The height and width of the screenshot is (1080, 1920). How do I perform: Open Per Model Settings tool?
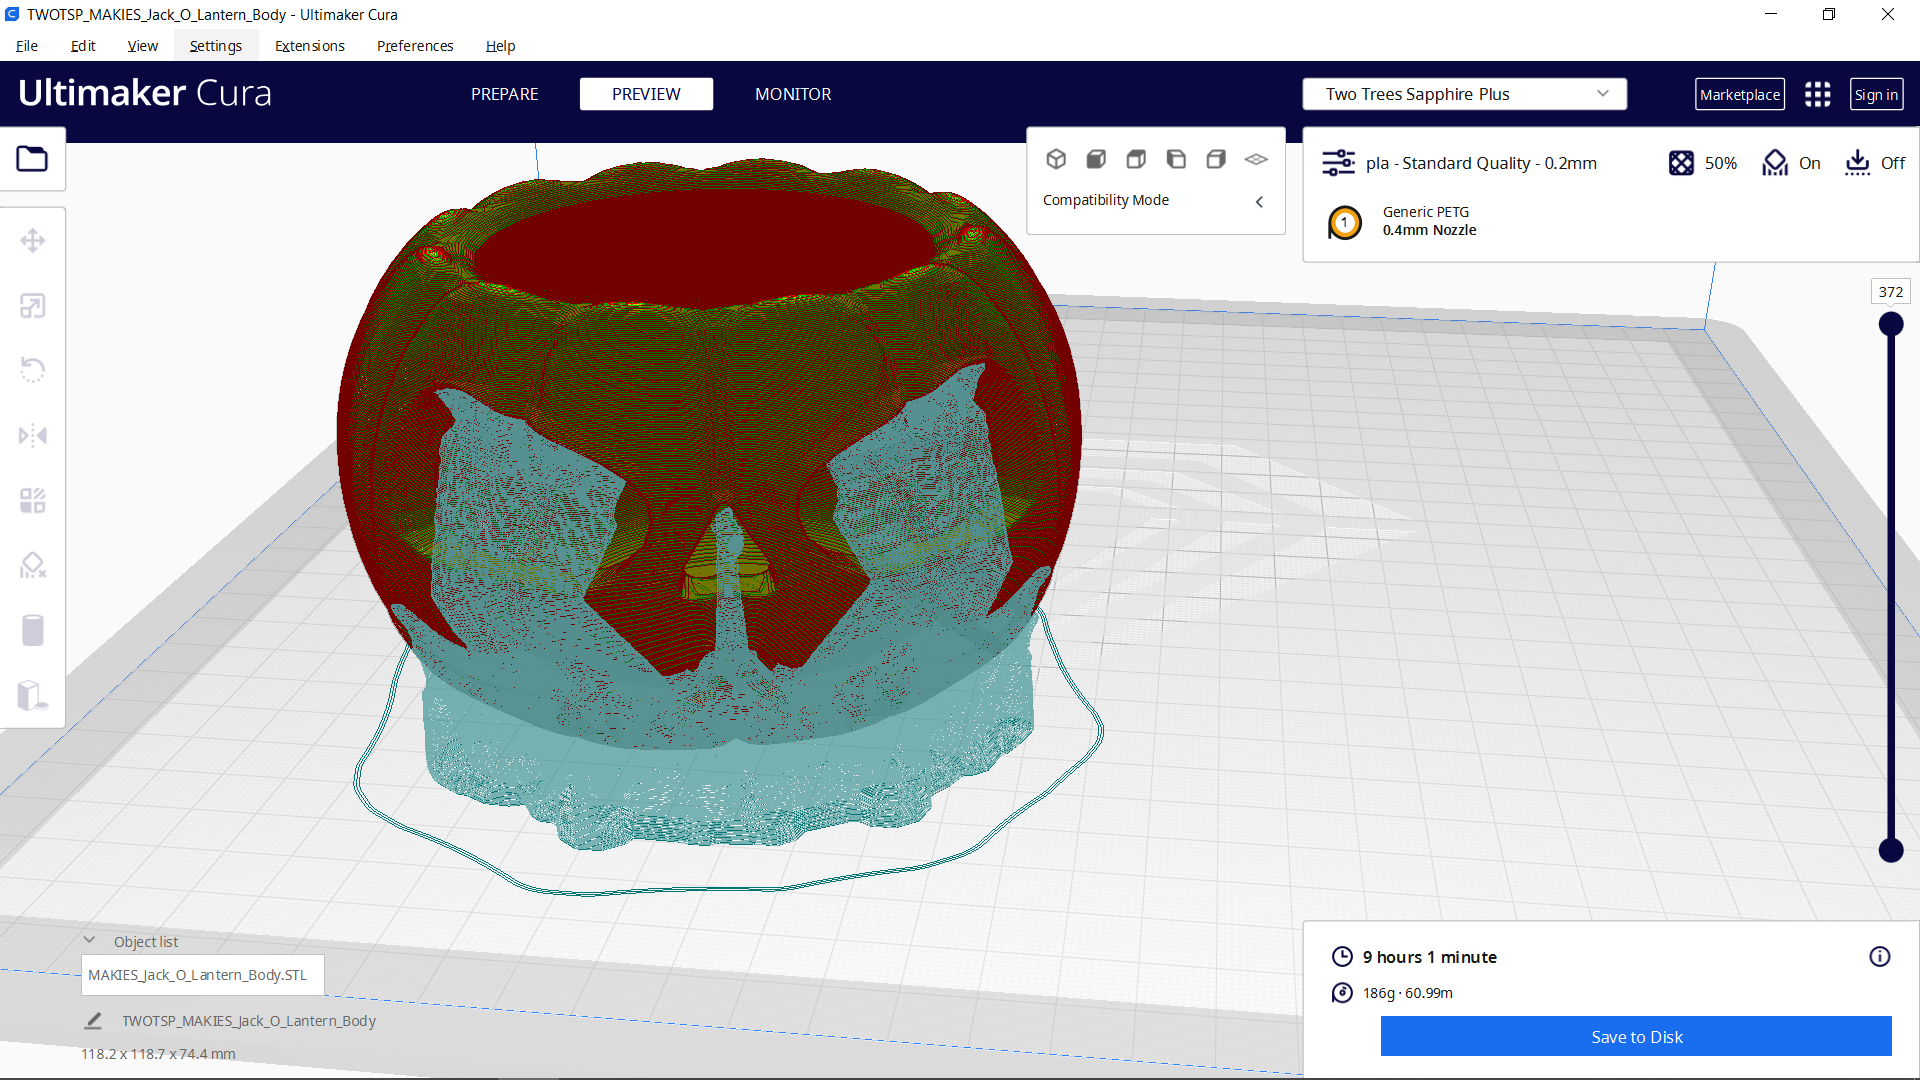(32, 500)
